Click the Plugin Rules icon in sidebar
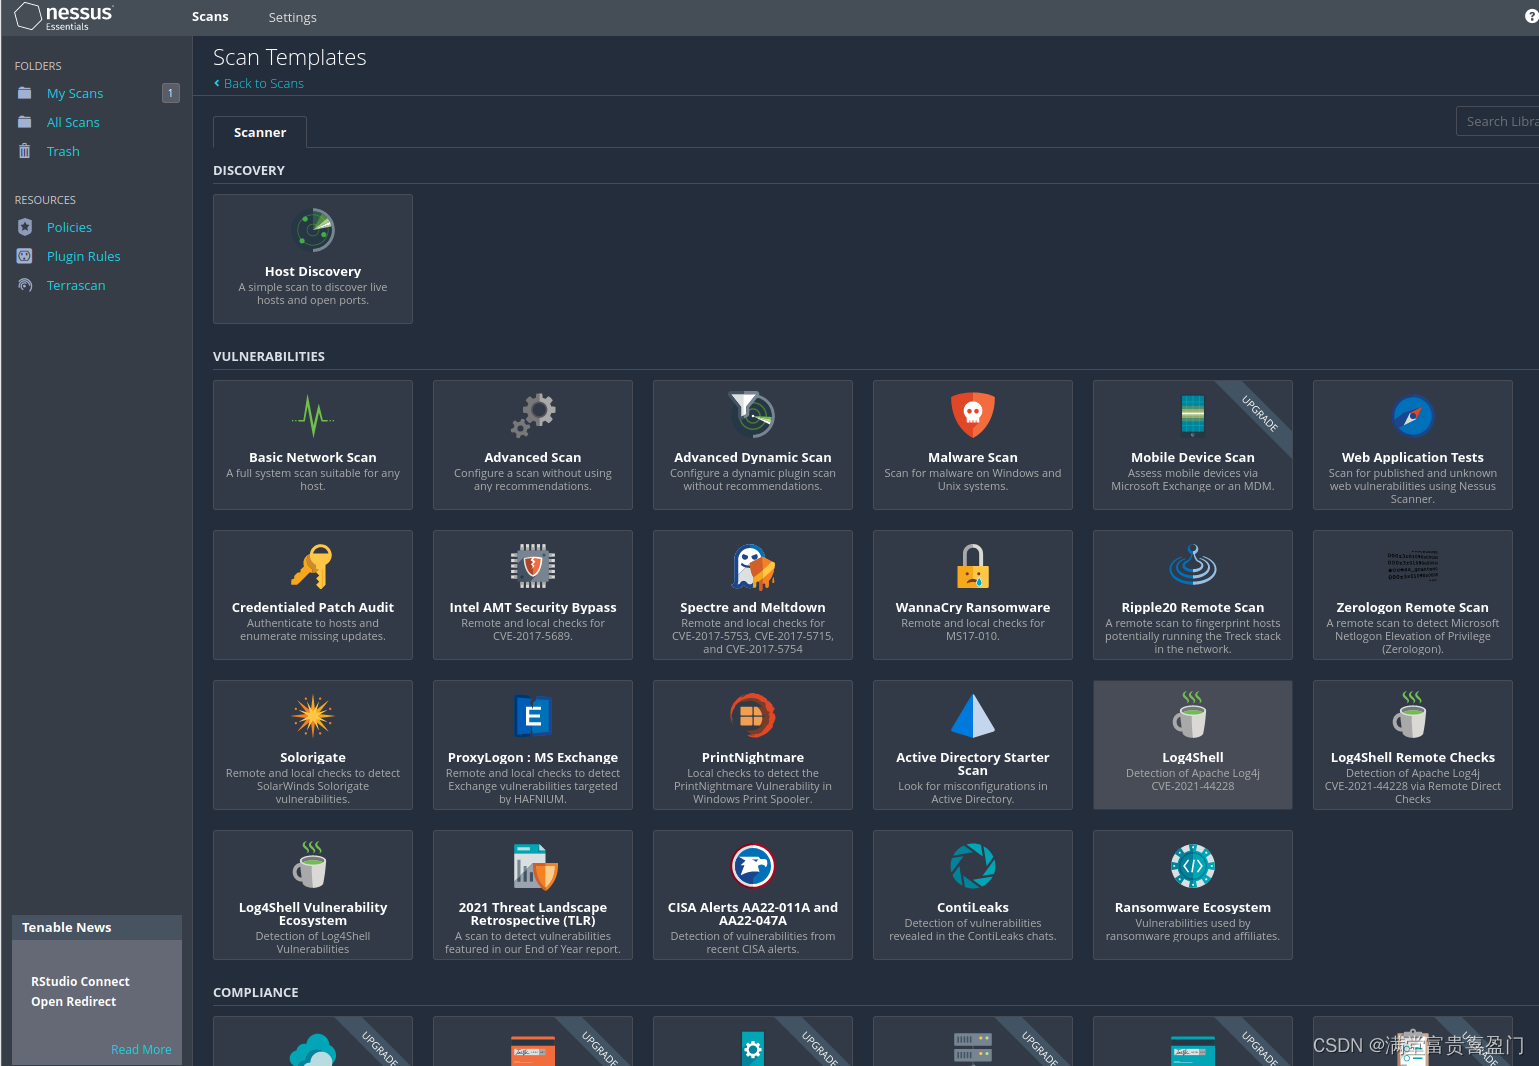1539x1066 pixels. tap(25, 256)
